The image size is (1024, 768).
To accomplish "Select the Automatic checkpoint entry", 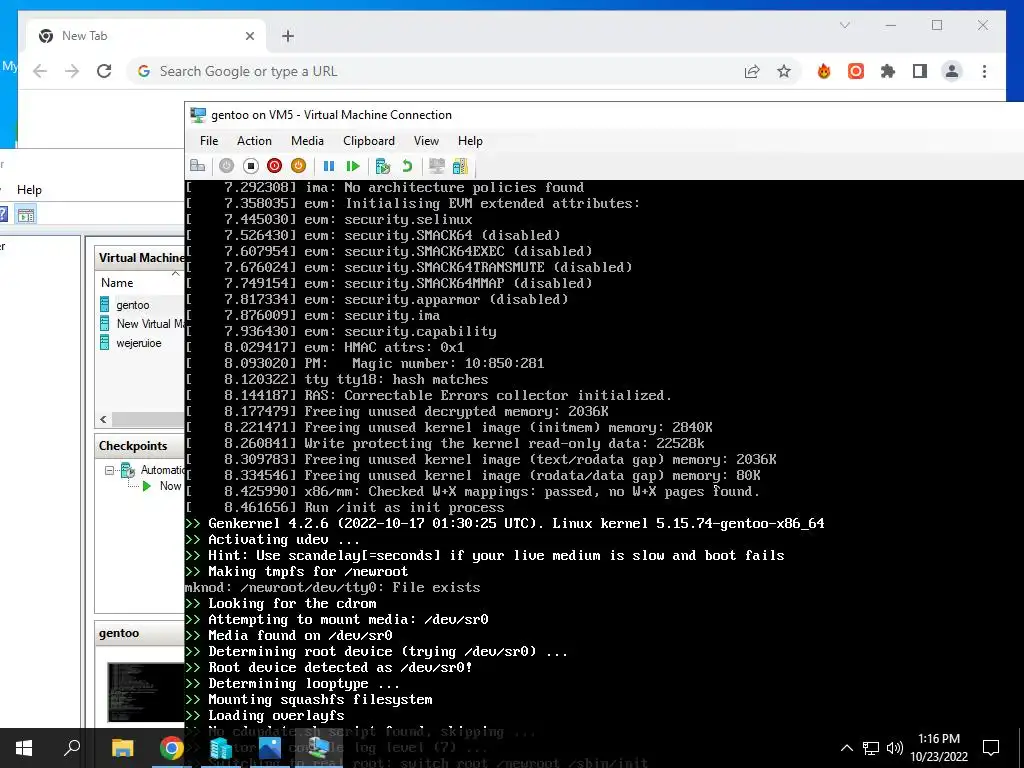I will pos(163,470).
